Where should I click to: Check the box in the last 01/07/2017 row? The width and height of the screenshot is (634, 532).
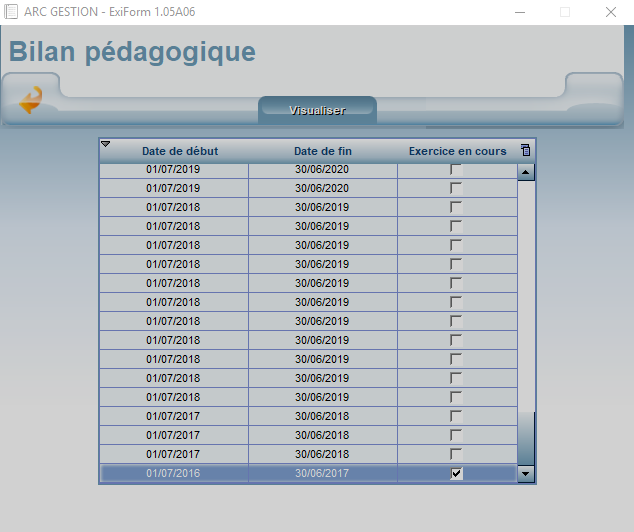click(x=457, y=454)
